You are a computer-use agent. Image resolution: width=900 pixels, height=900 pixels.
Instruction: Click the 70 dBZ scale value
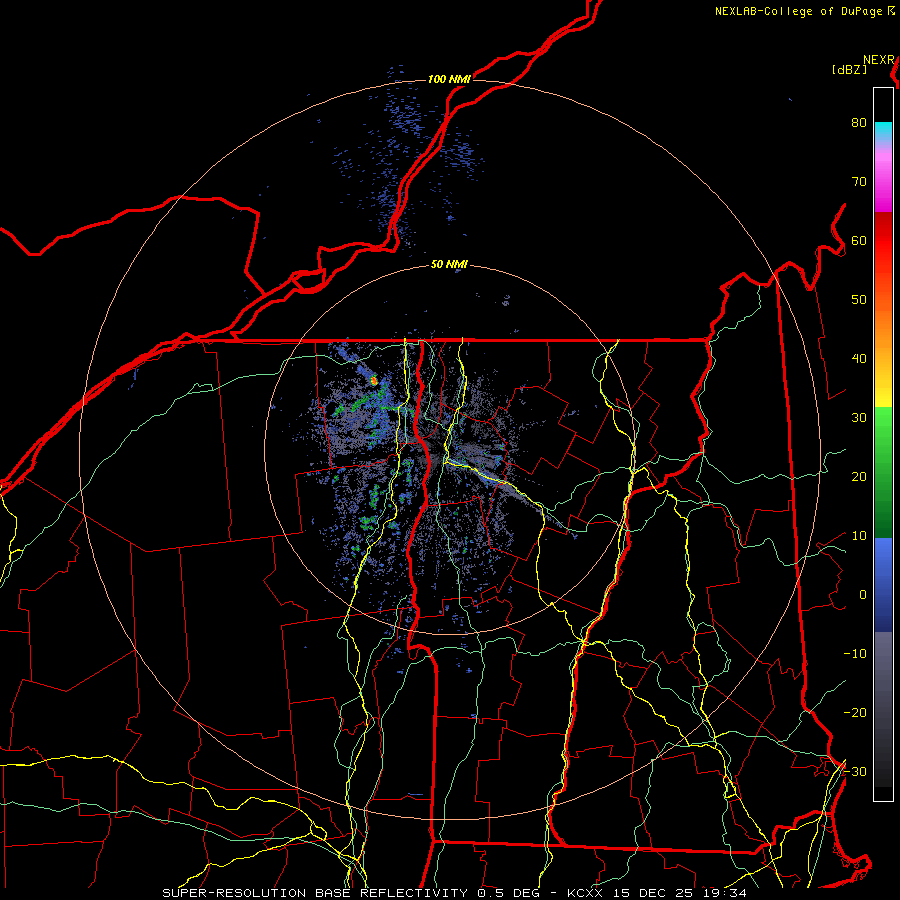(859, 182)
